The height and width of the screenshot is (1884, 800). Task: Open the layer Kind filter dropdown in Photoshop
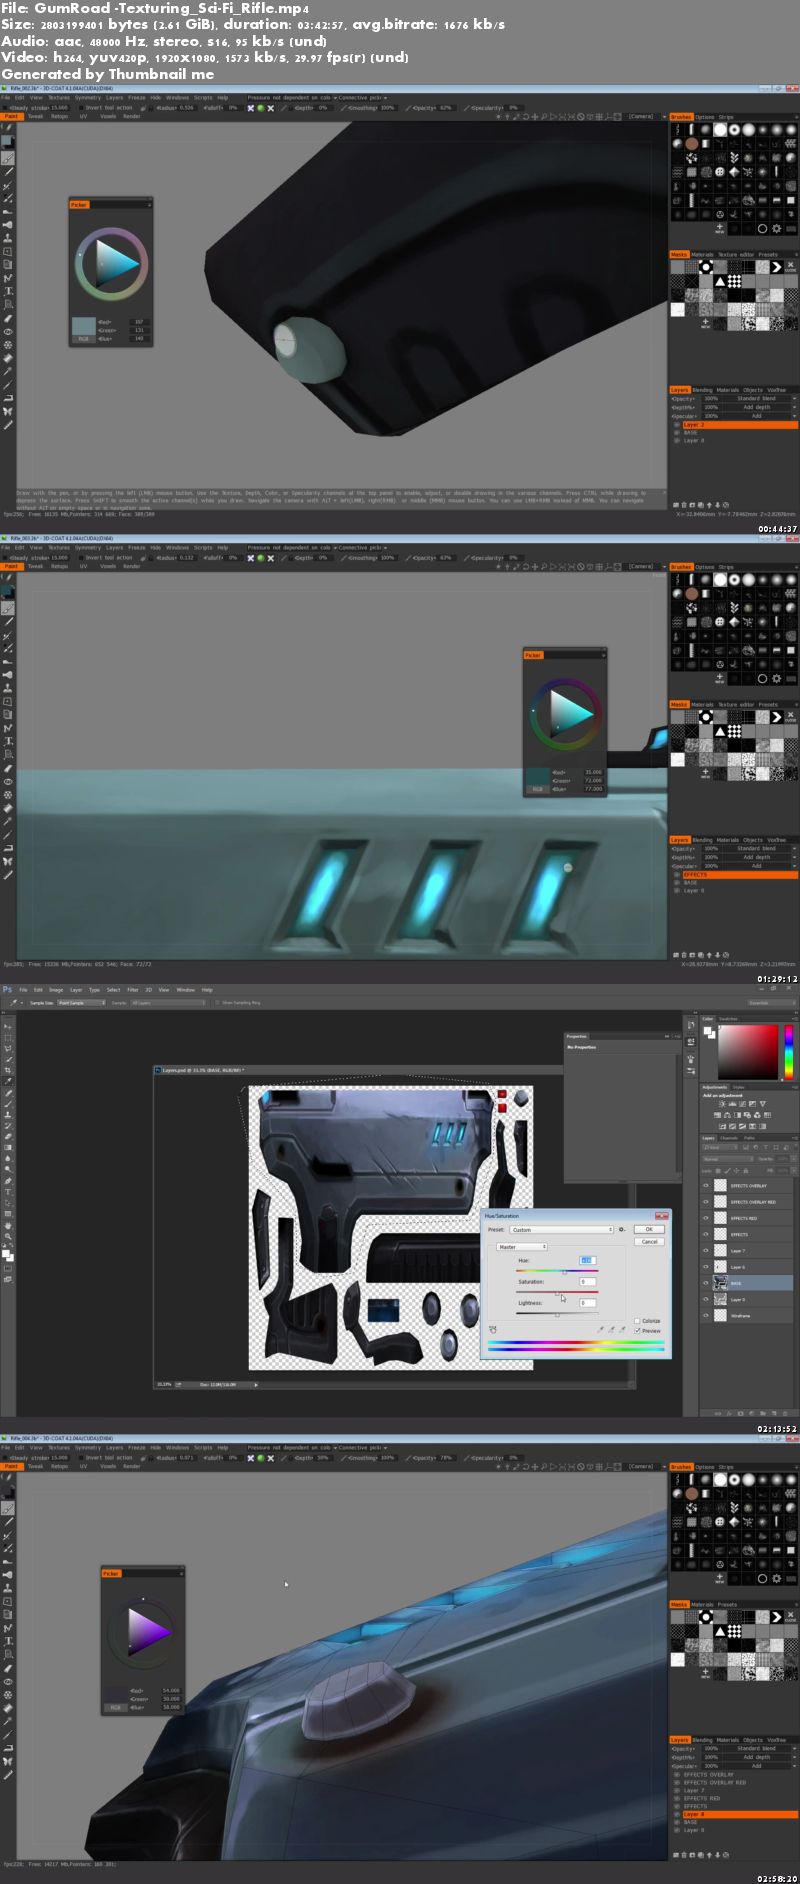click(721, 1147)
